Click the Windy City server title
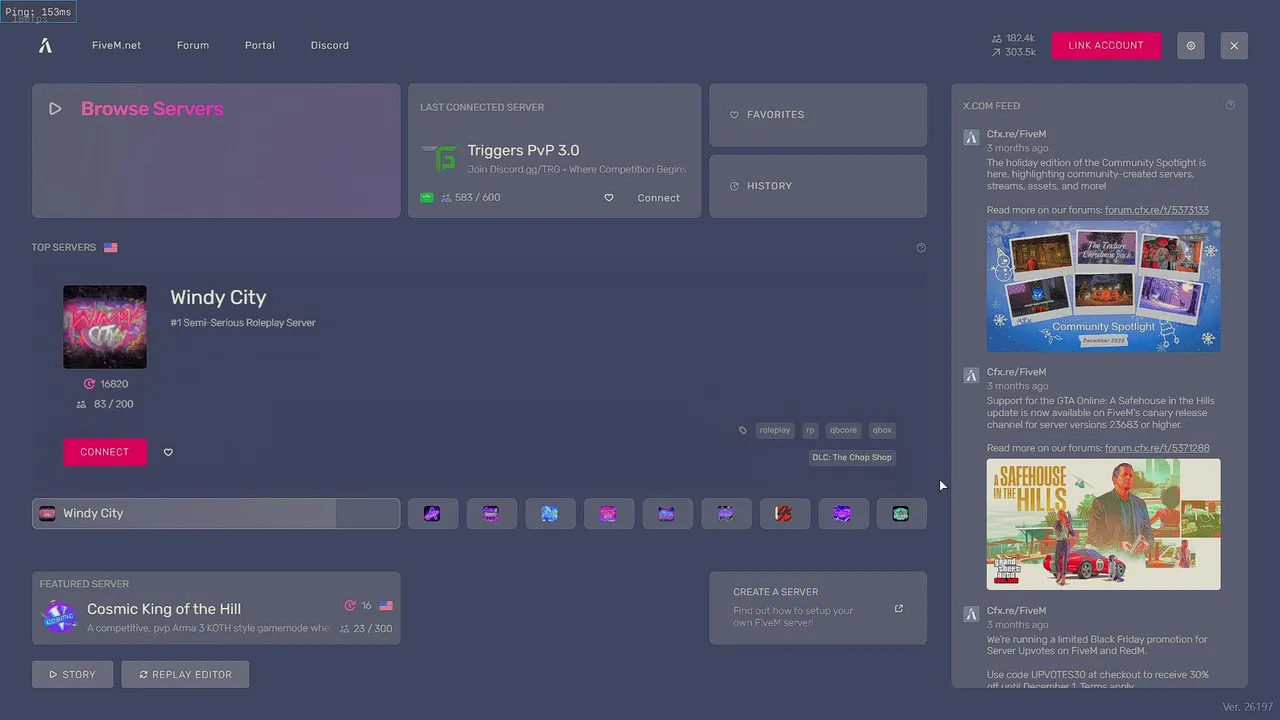 (218, 297)
